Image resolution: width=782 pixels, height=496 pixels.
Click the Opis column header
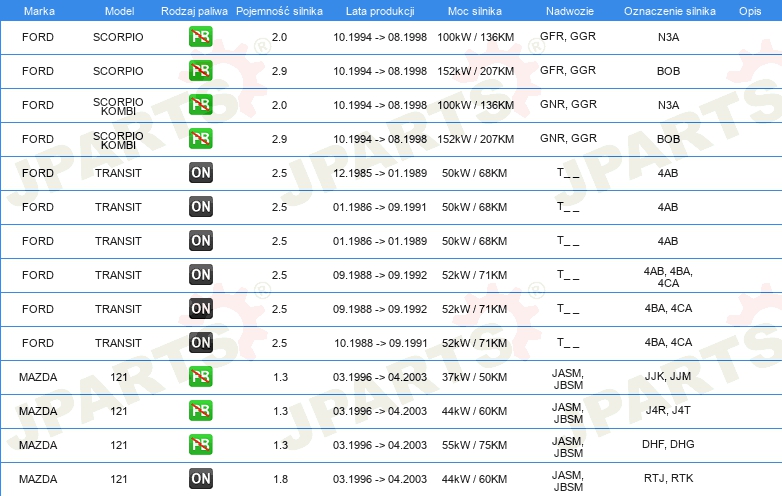coord(750,11)
